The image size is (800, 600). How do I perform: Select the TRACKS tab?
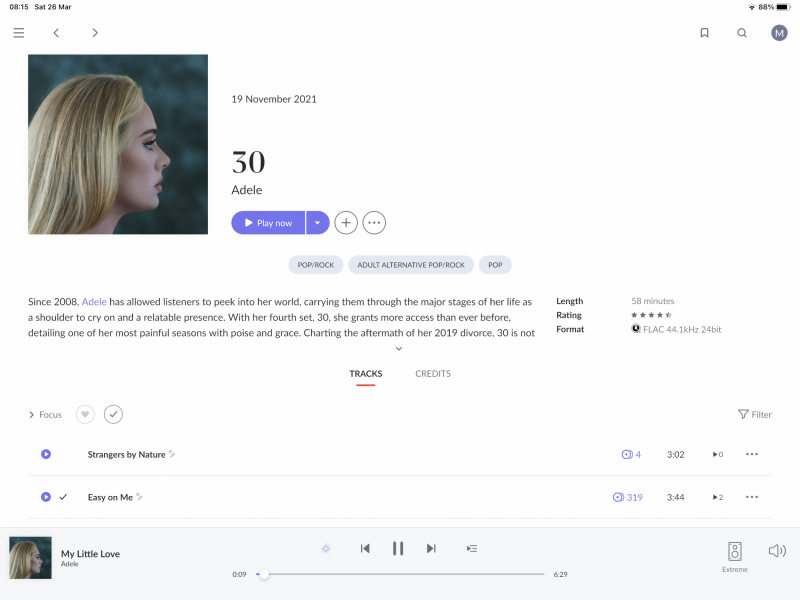365,374
